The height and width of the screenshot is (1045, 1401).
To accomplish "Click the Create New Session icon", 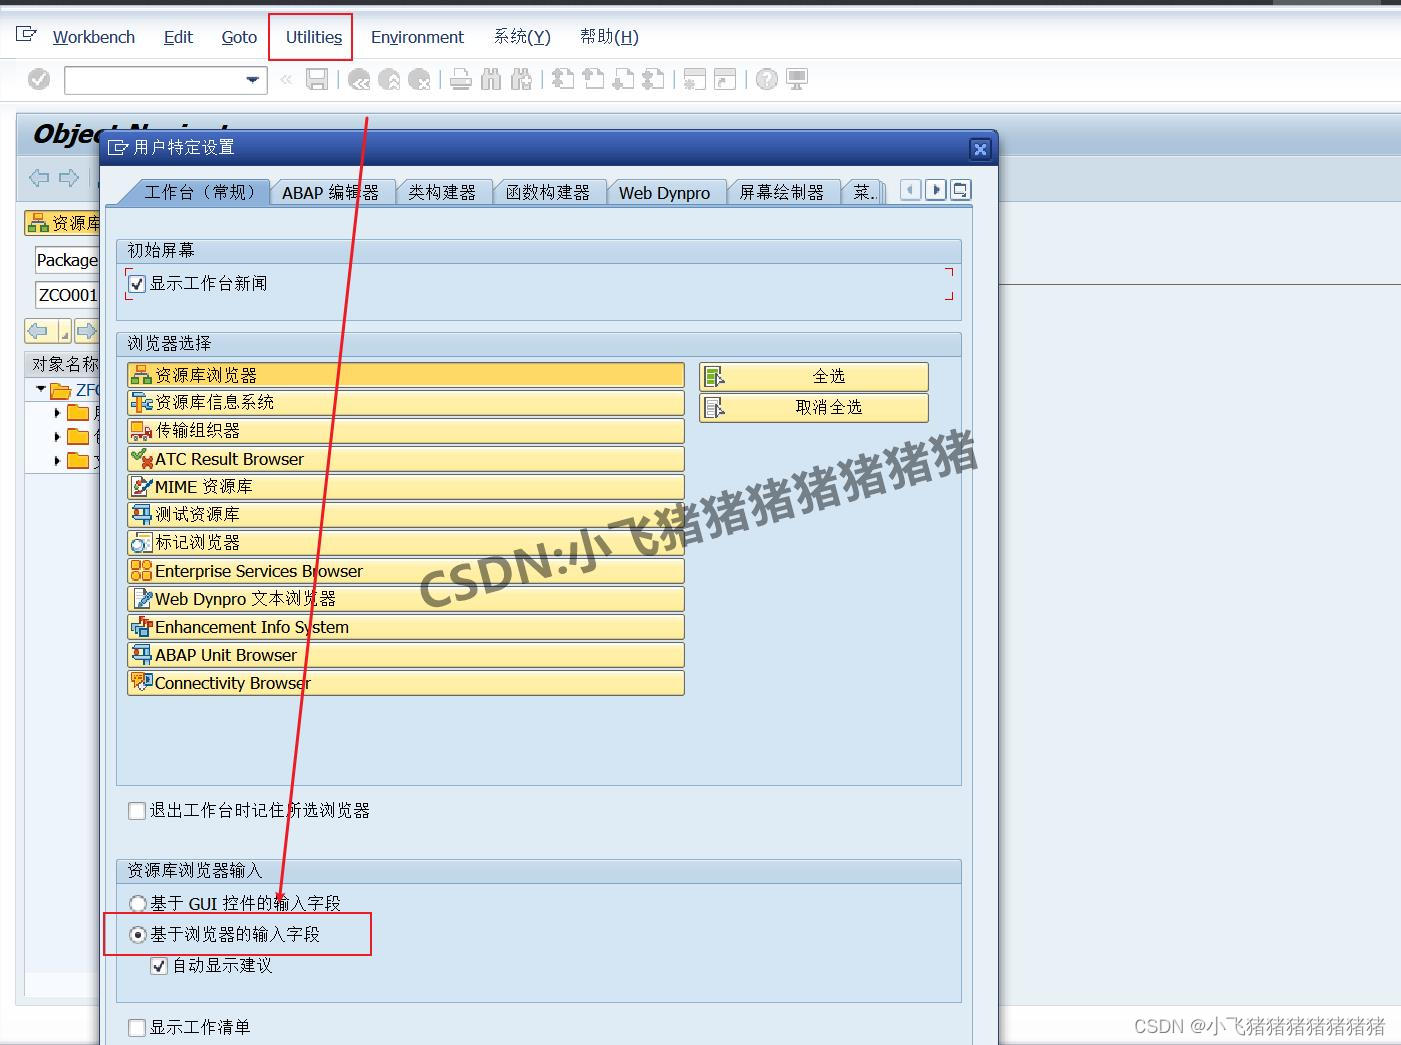I will click(695, 79).
